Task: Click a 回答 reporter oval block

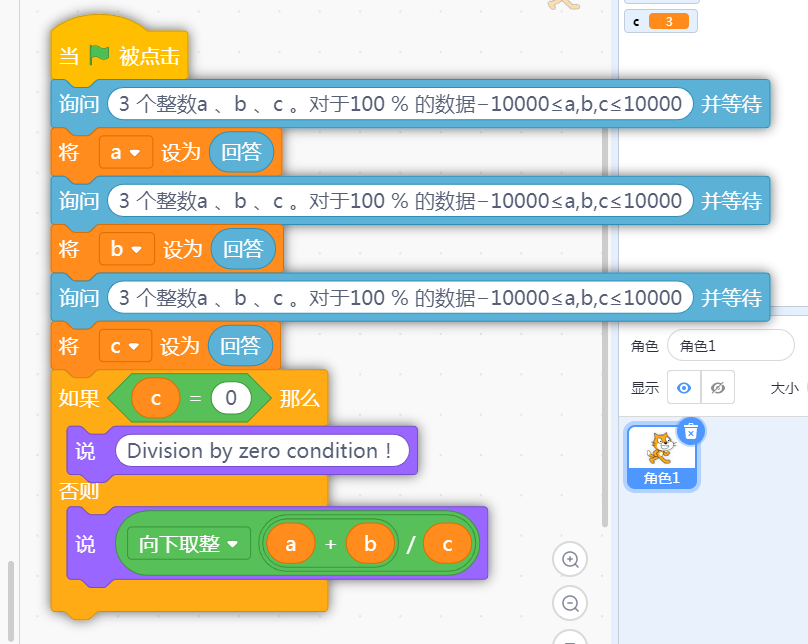Action: tap(242, 152)
